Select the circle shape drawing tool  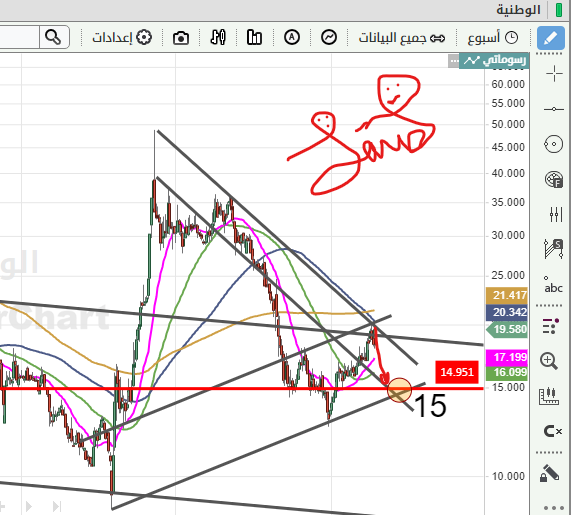(554, 144)
